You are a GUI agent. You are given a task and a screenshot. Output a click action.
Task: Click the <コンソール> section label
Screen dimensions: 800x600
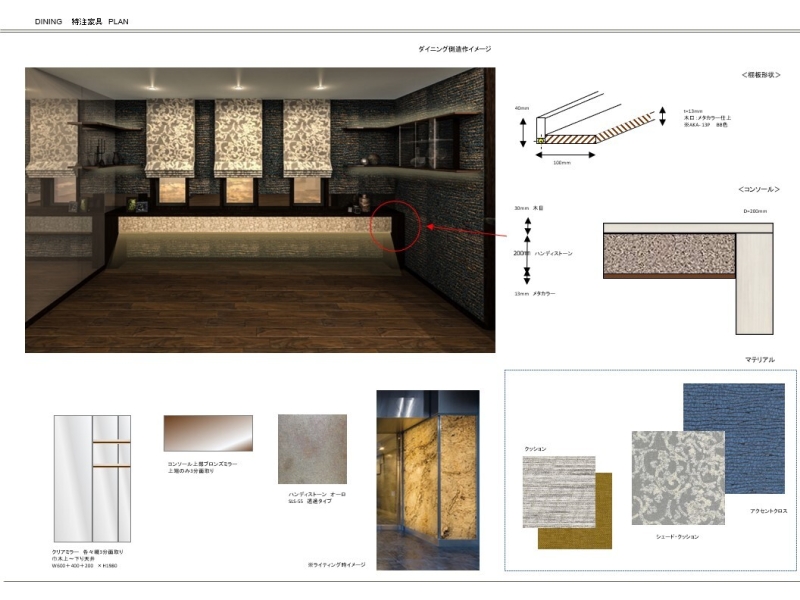point(759,189)
